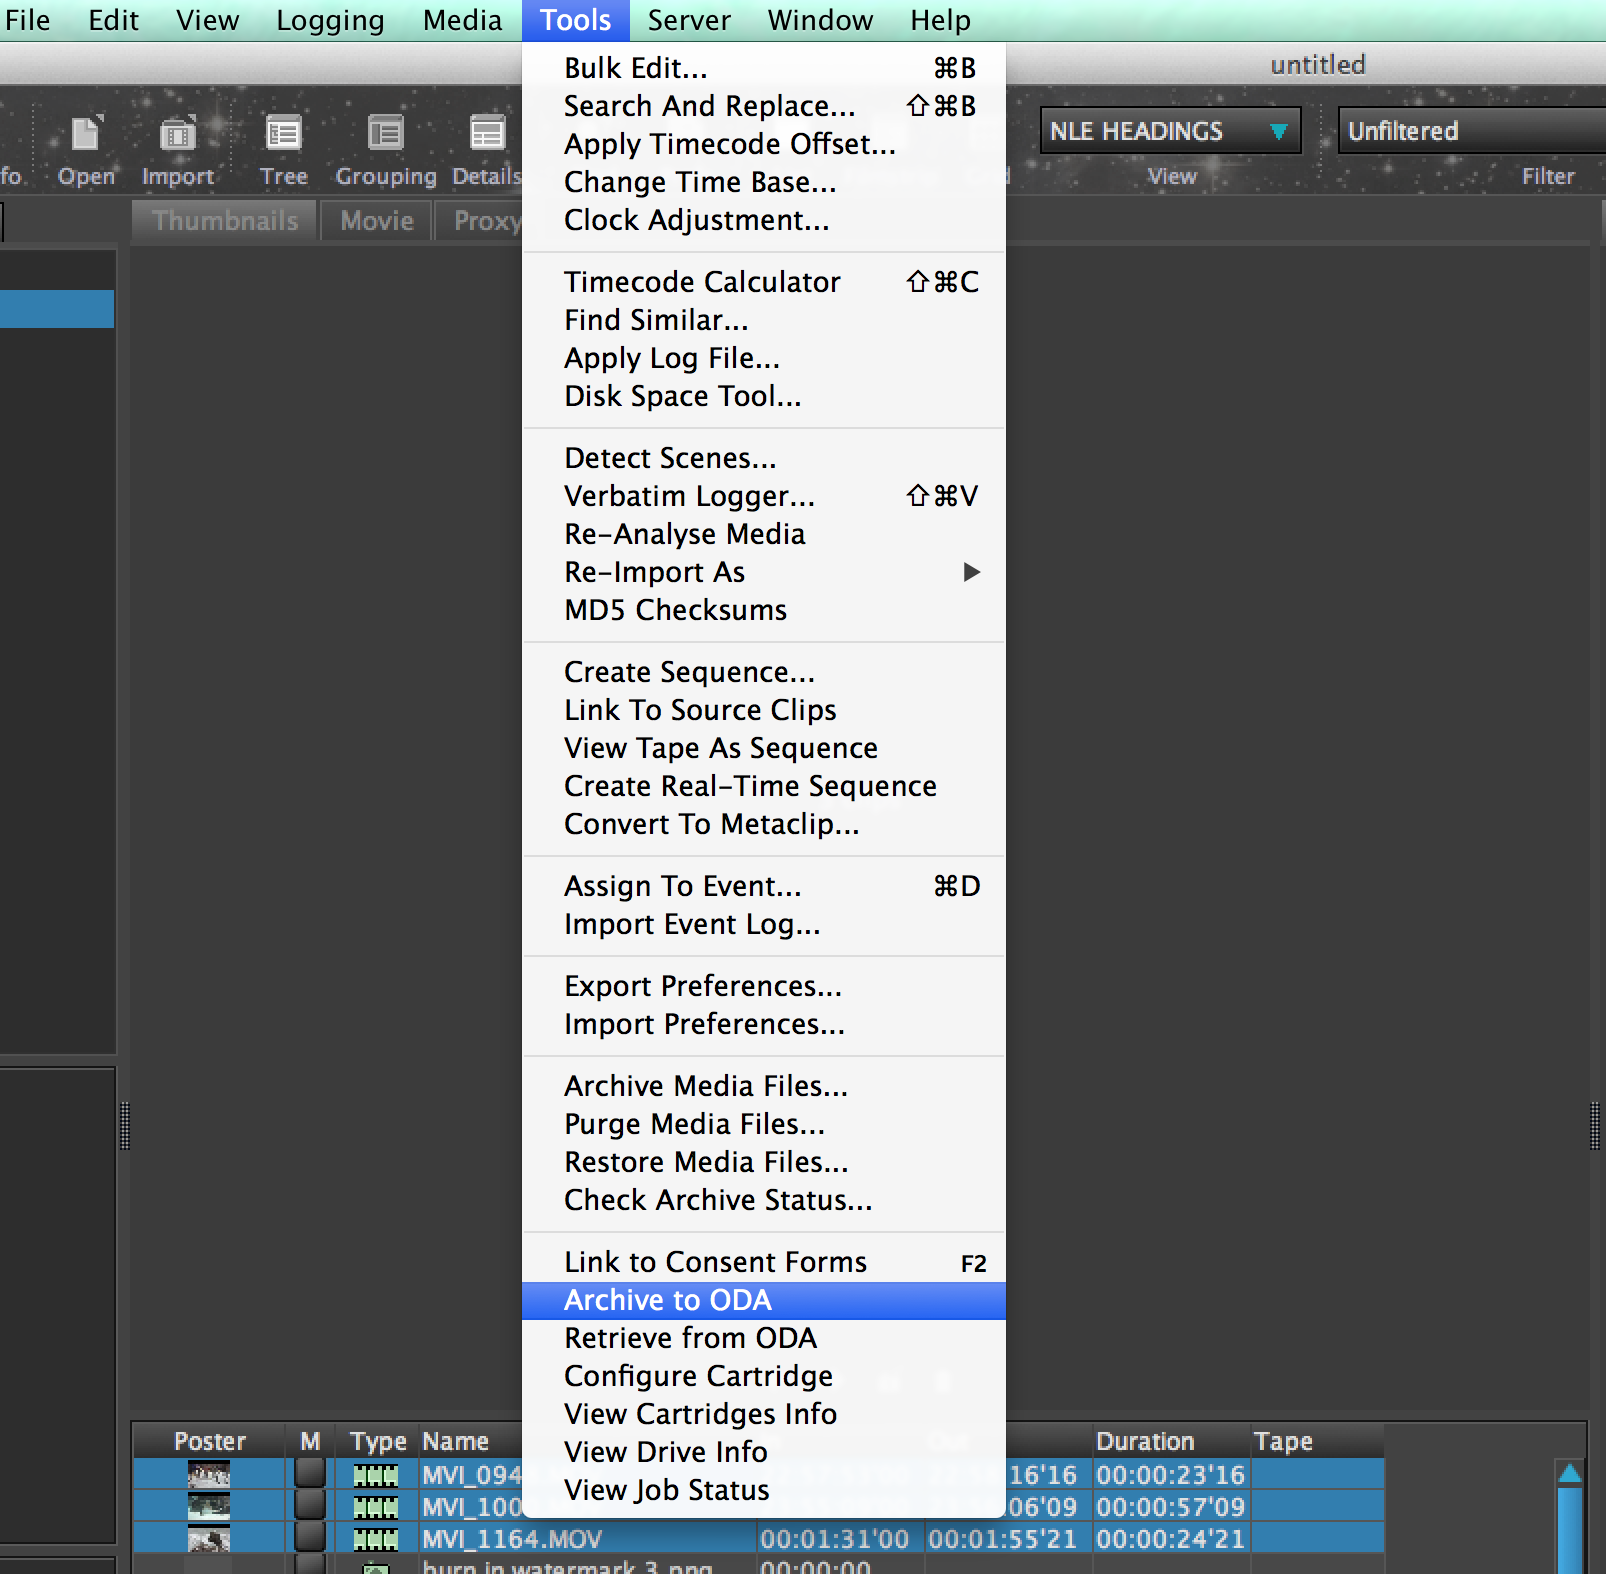Click the poster thumbnail of MVI_1164.MOV
This screenshot has height=1574, width=1606.
pos(209,1539)
